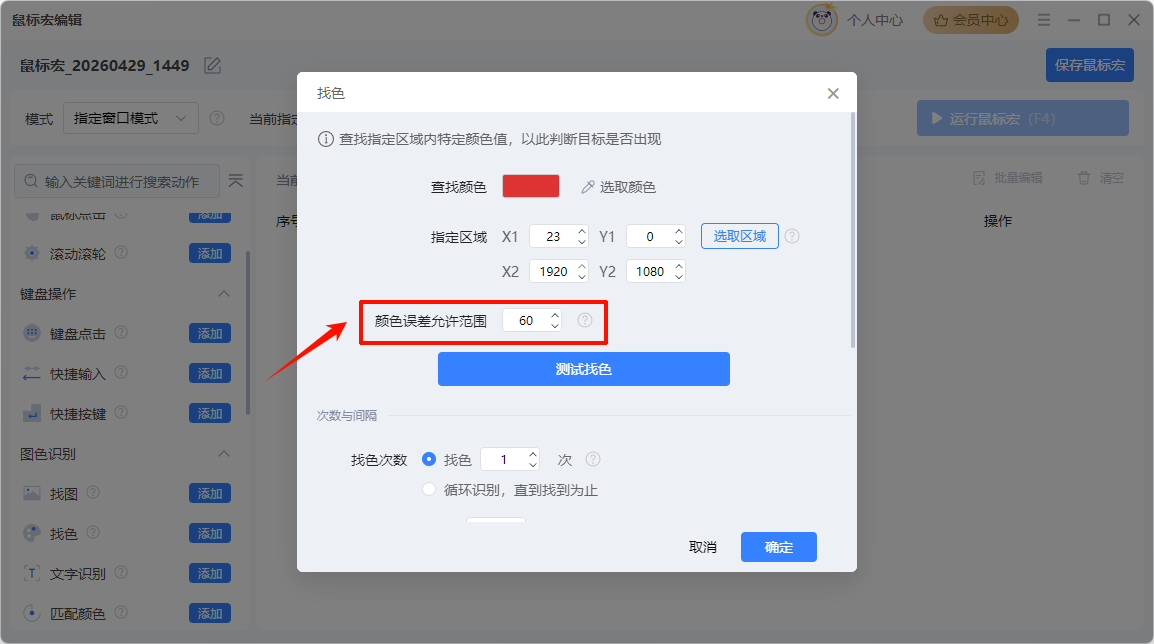Select the 找色 1 次 radio option
1154x644 pixels.
pos(430,458)
